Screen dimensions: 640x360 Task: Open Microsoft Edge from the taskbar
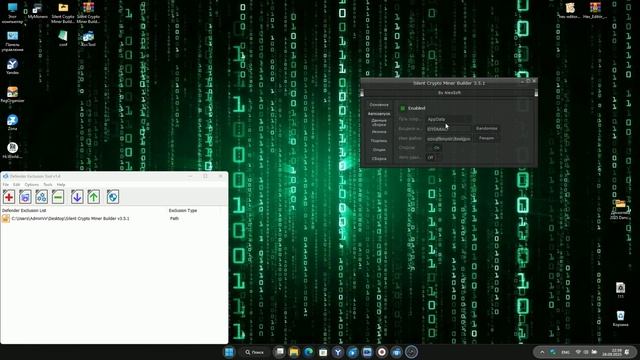[309, 352]
